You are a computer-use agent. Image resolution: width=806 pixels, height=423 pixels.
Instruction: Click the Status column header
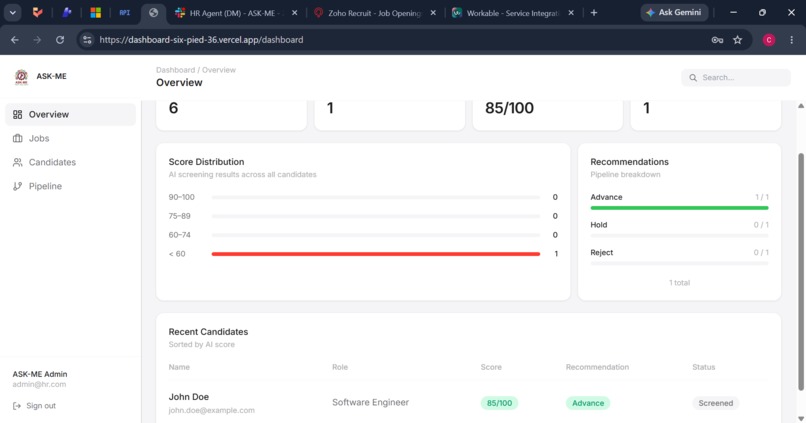704,367
